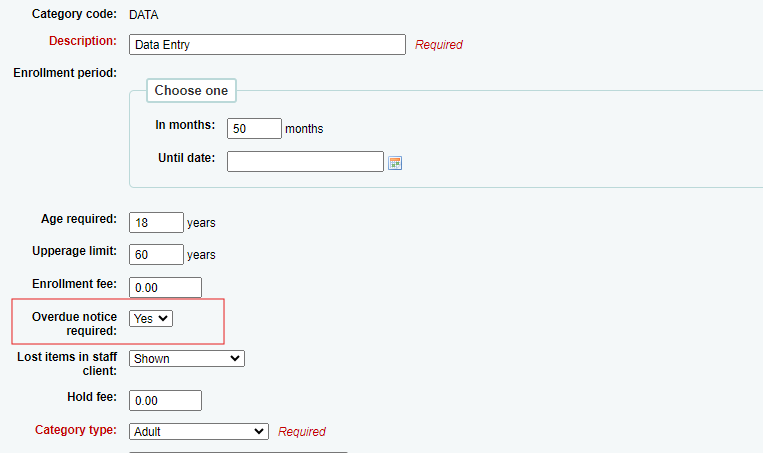Image resolution: width=763 pixels, height=453 pixels.
Task: Click the Description field containing Data Entry
Action: [x=267, y=44]
